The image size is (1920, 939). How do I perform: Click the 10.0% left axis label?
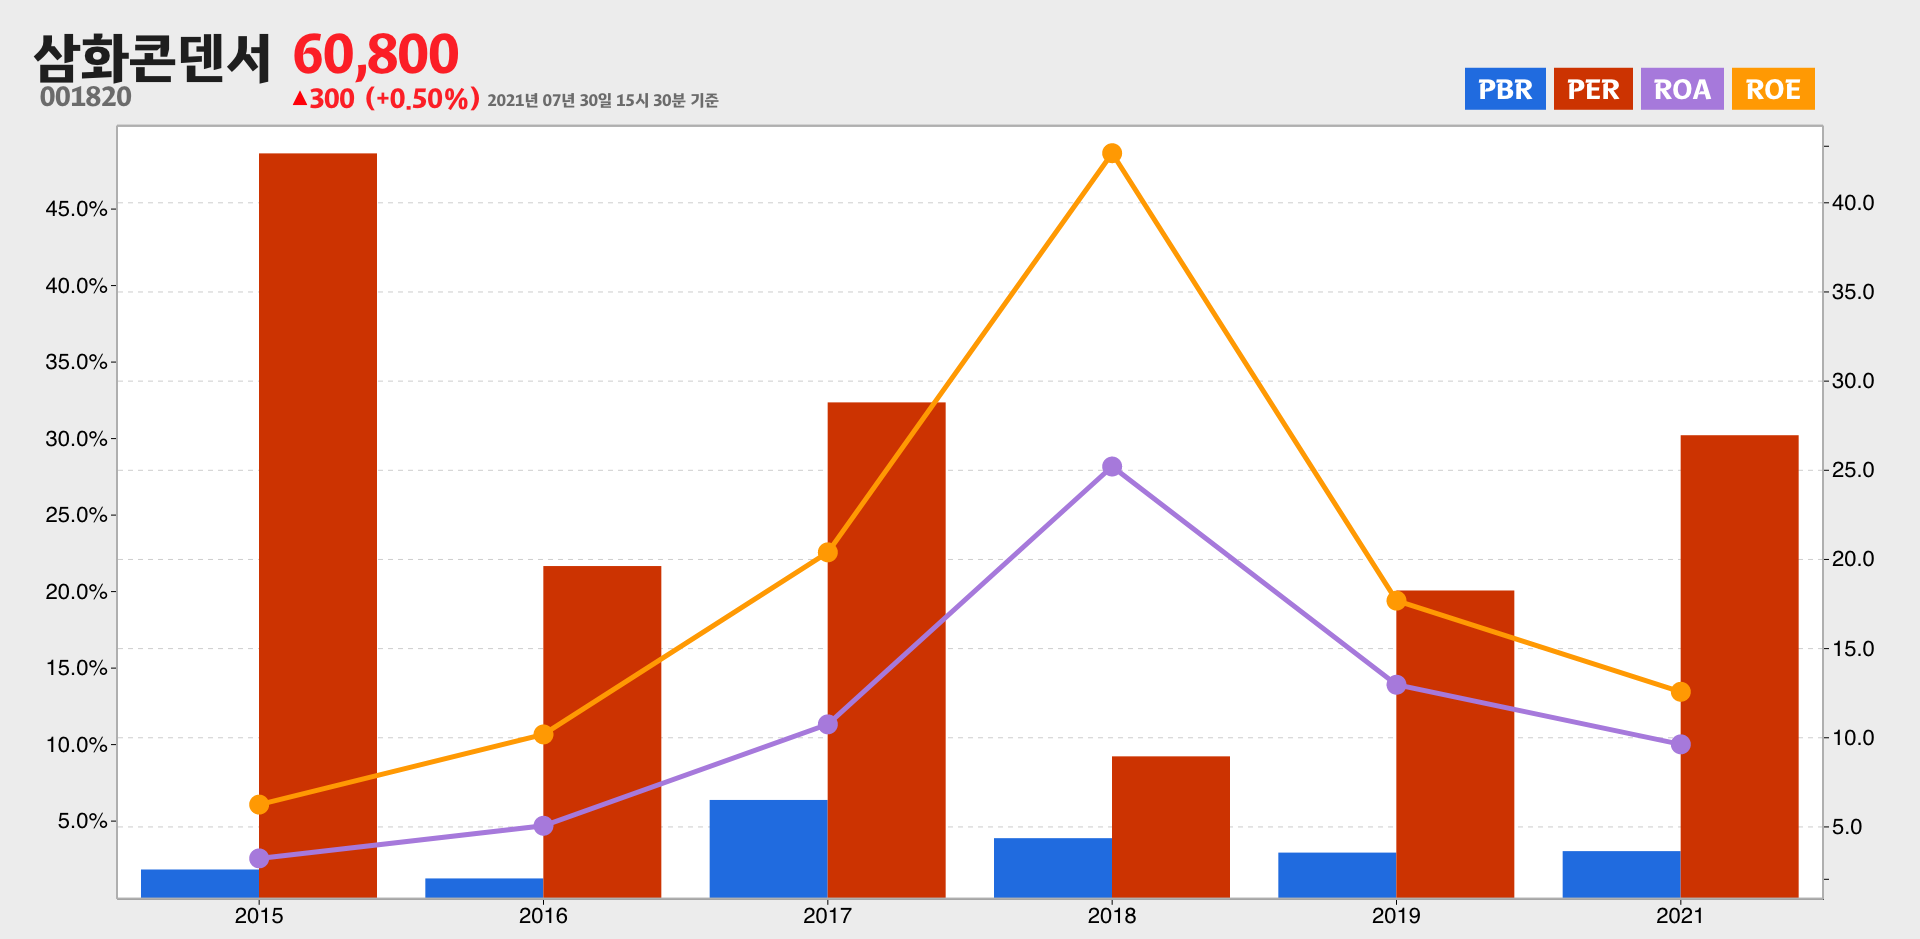click(x=76, y=745)
